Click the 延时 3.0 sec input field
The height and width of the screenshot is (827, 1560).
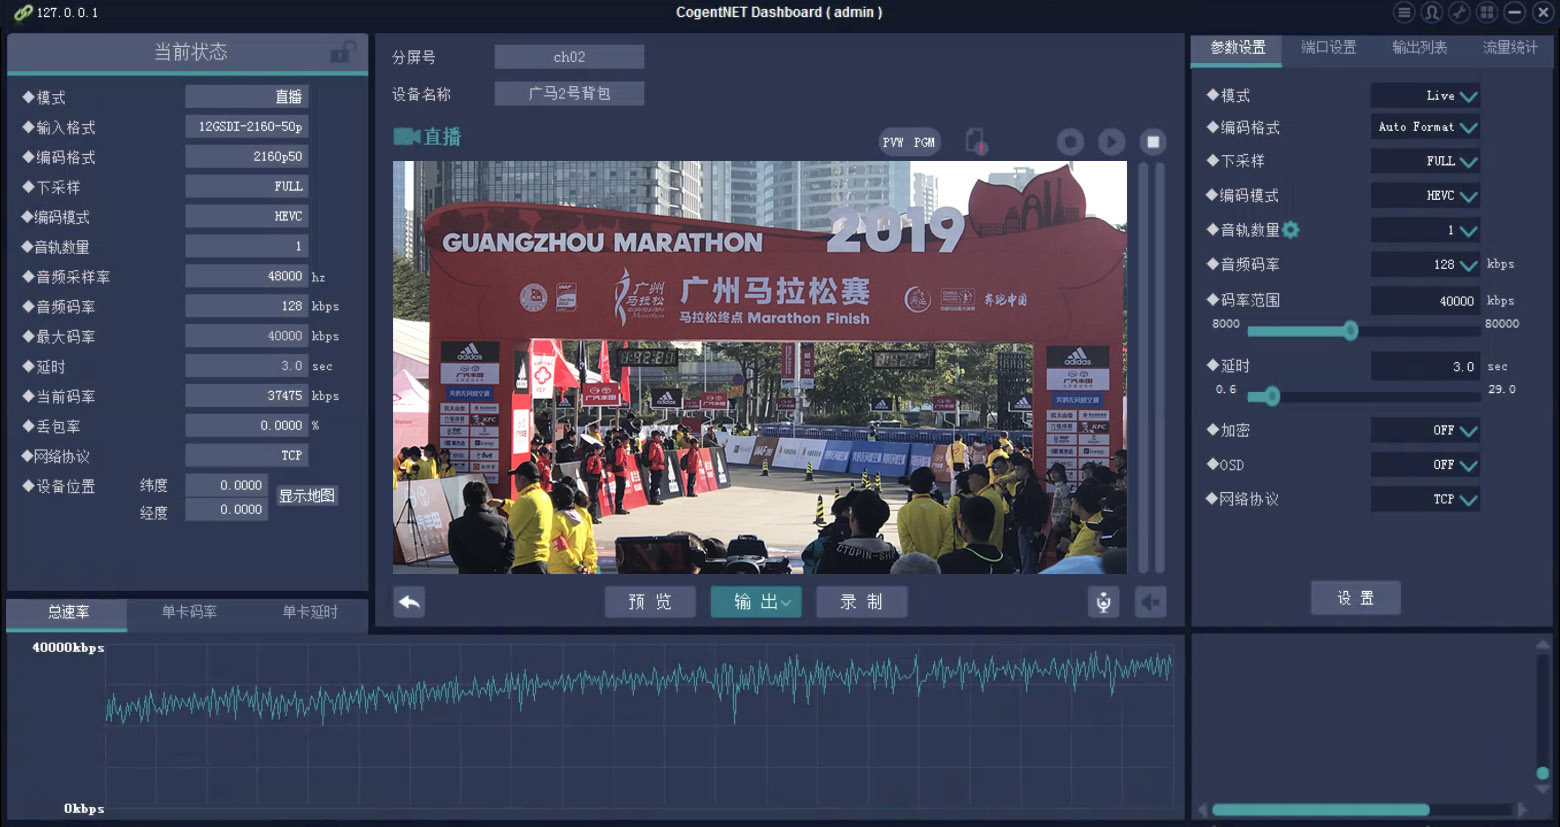coord(1425,367)
